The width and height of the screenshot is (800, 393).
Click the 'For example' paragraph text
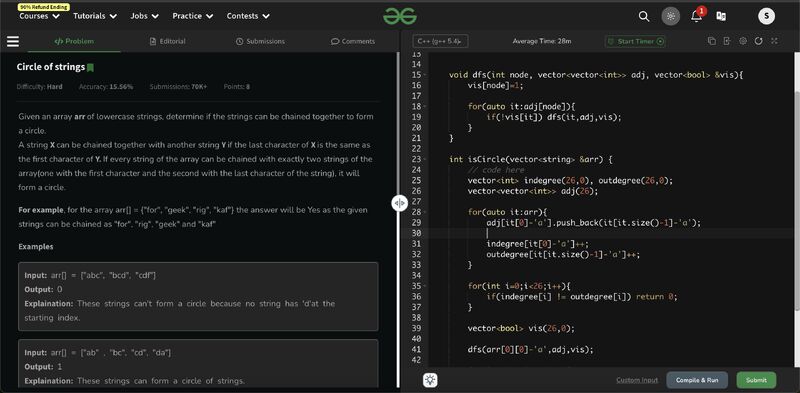[193, 217]
